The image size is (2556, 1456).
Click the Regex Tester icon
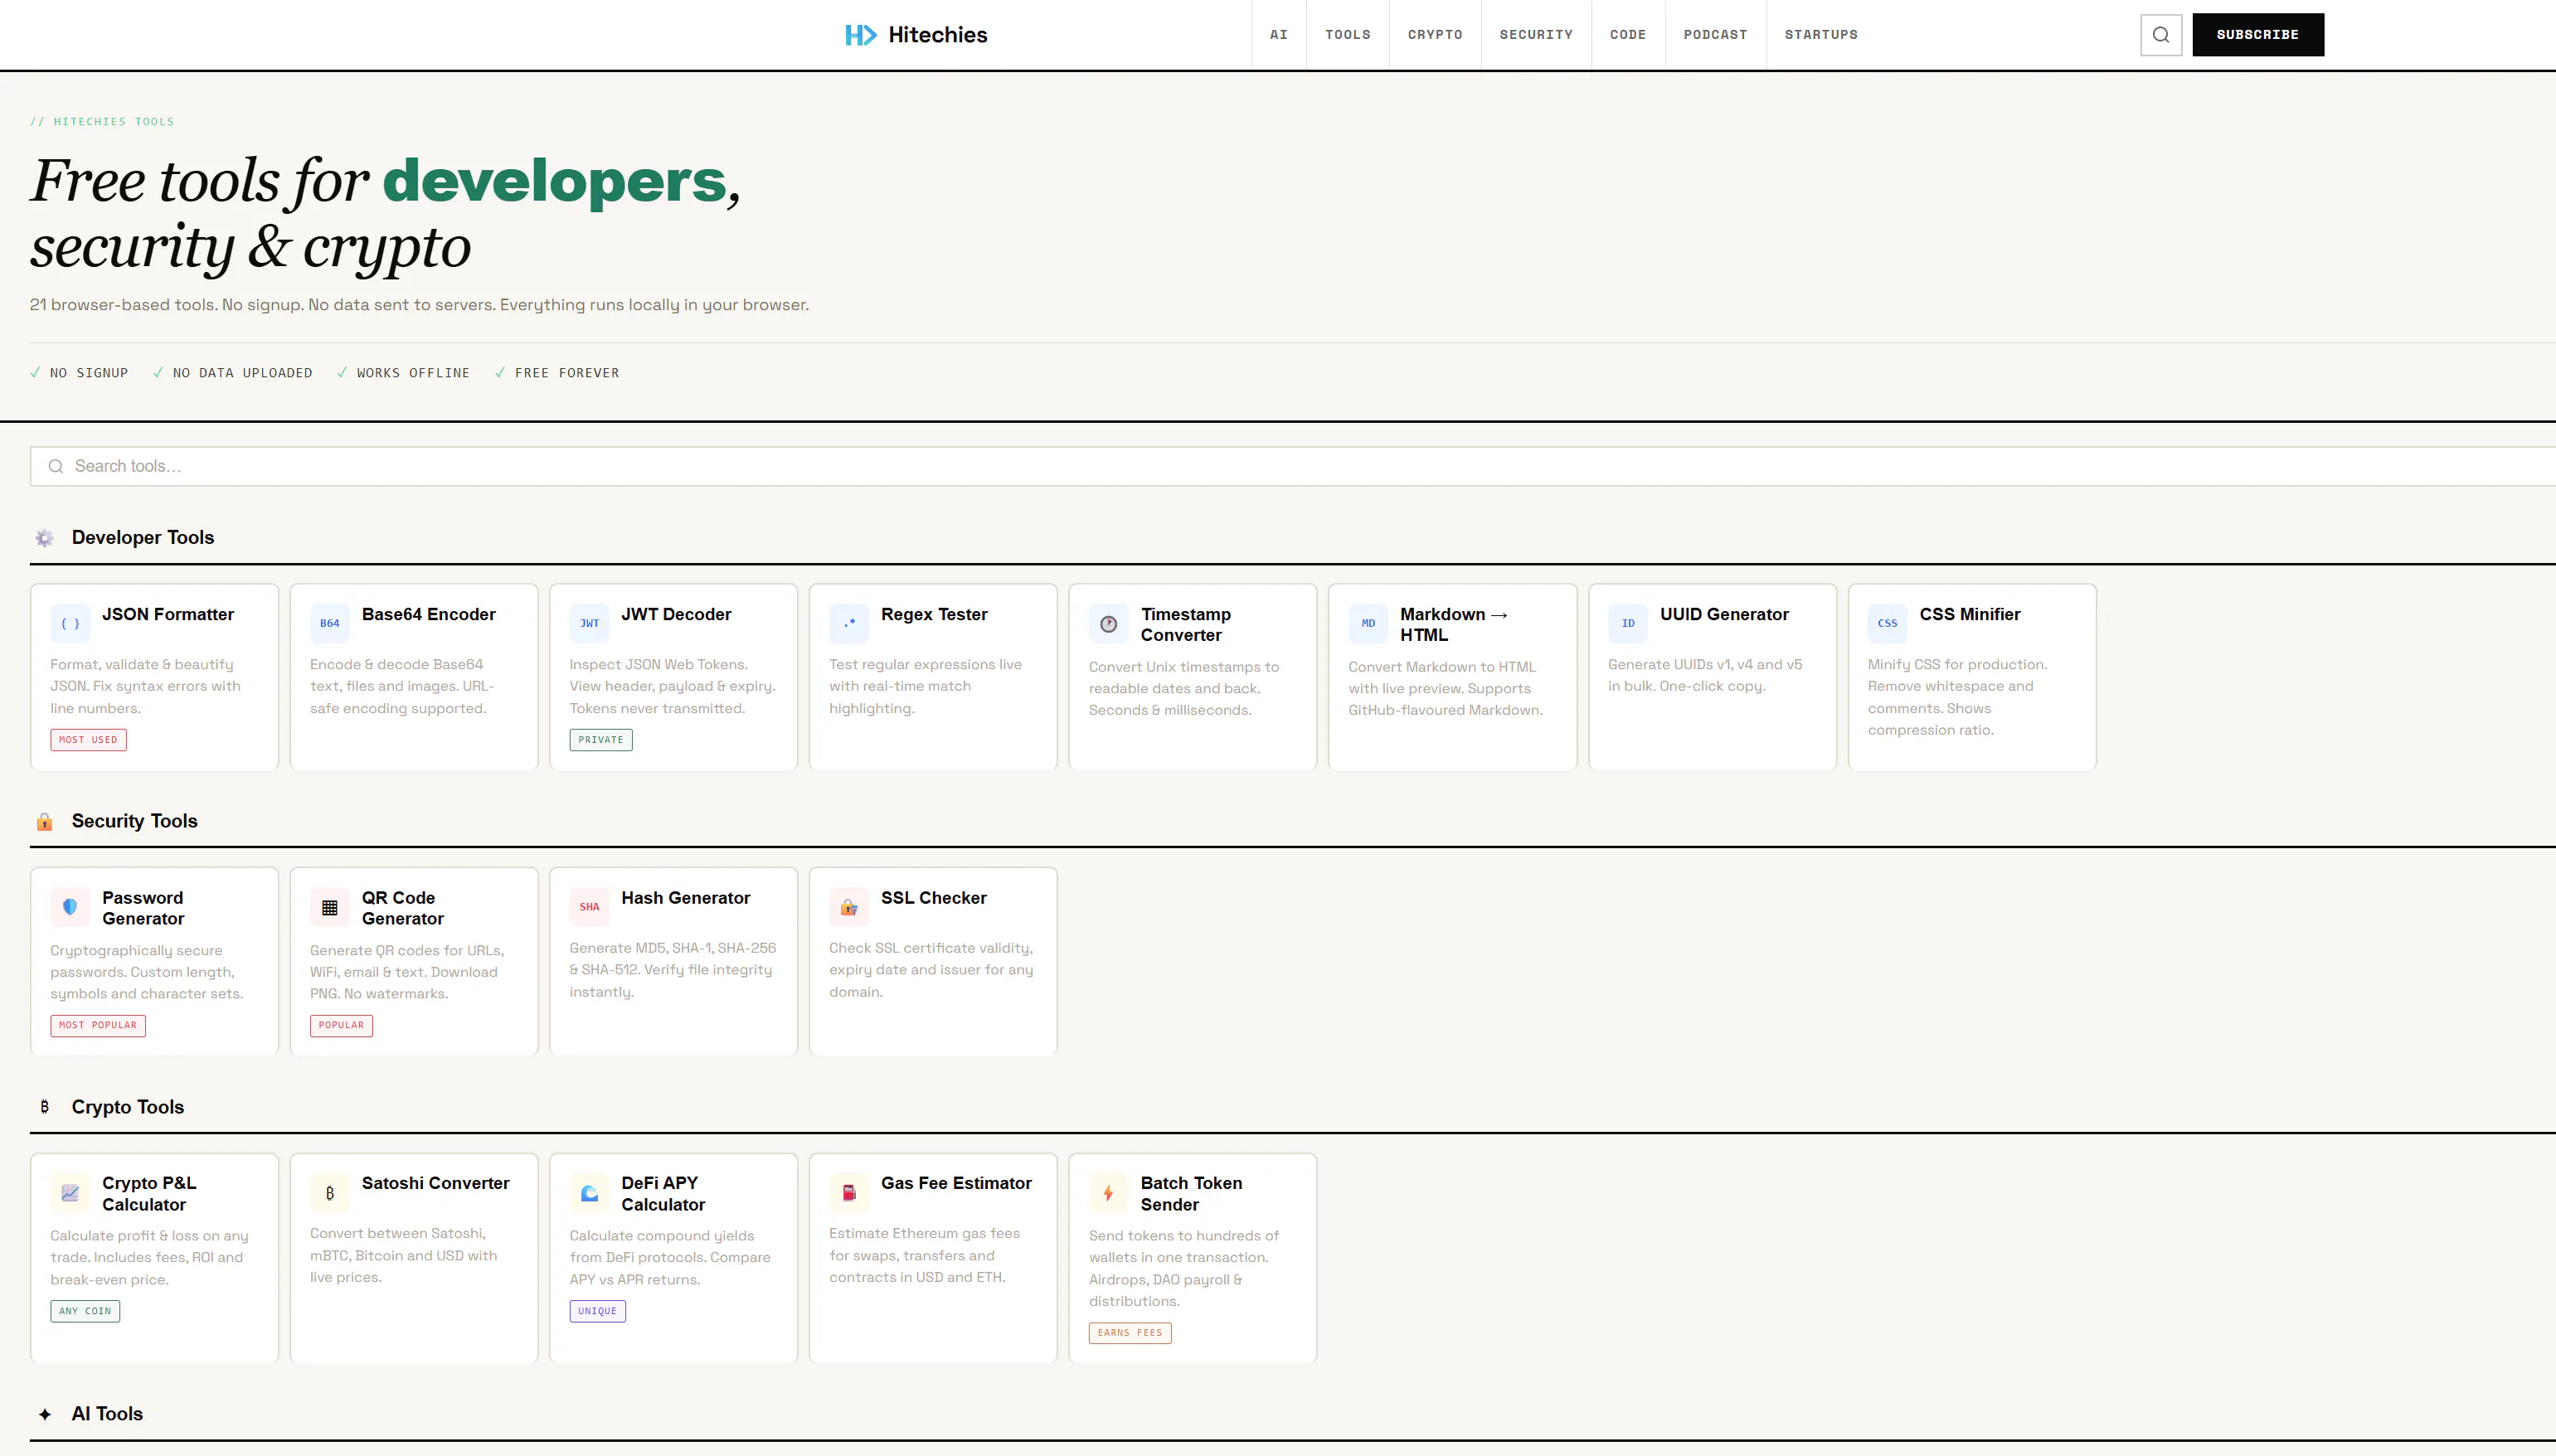(849, 623)
